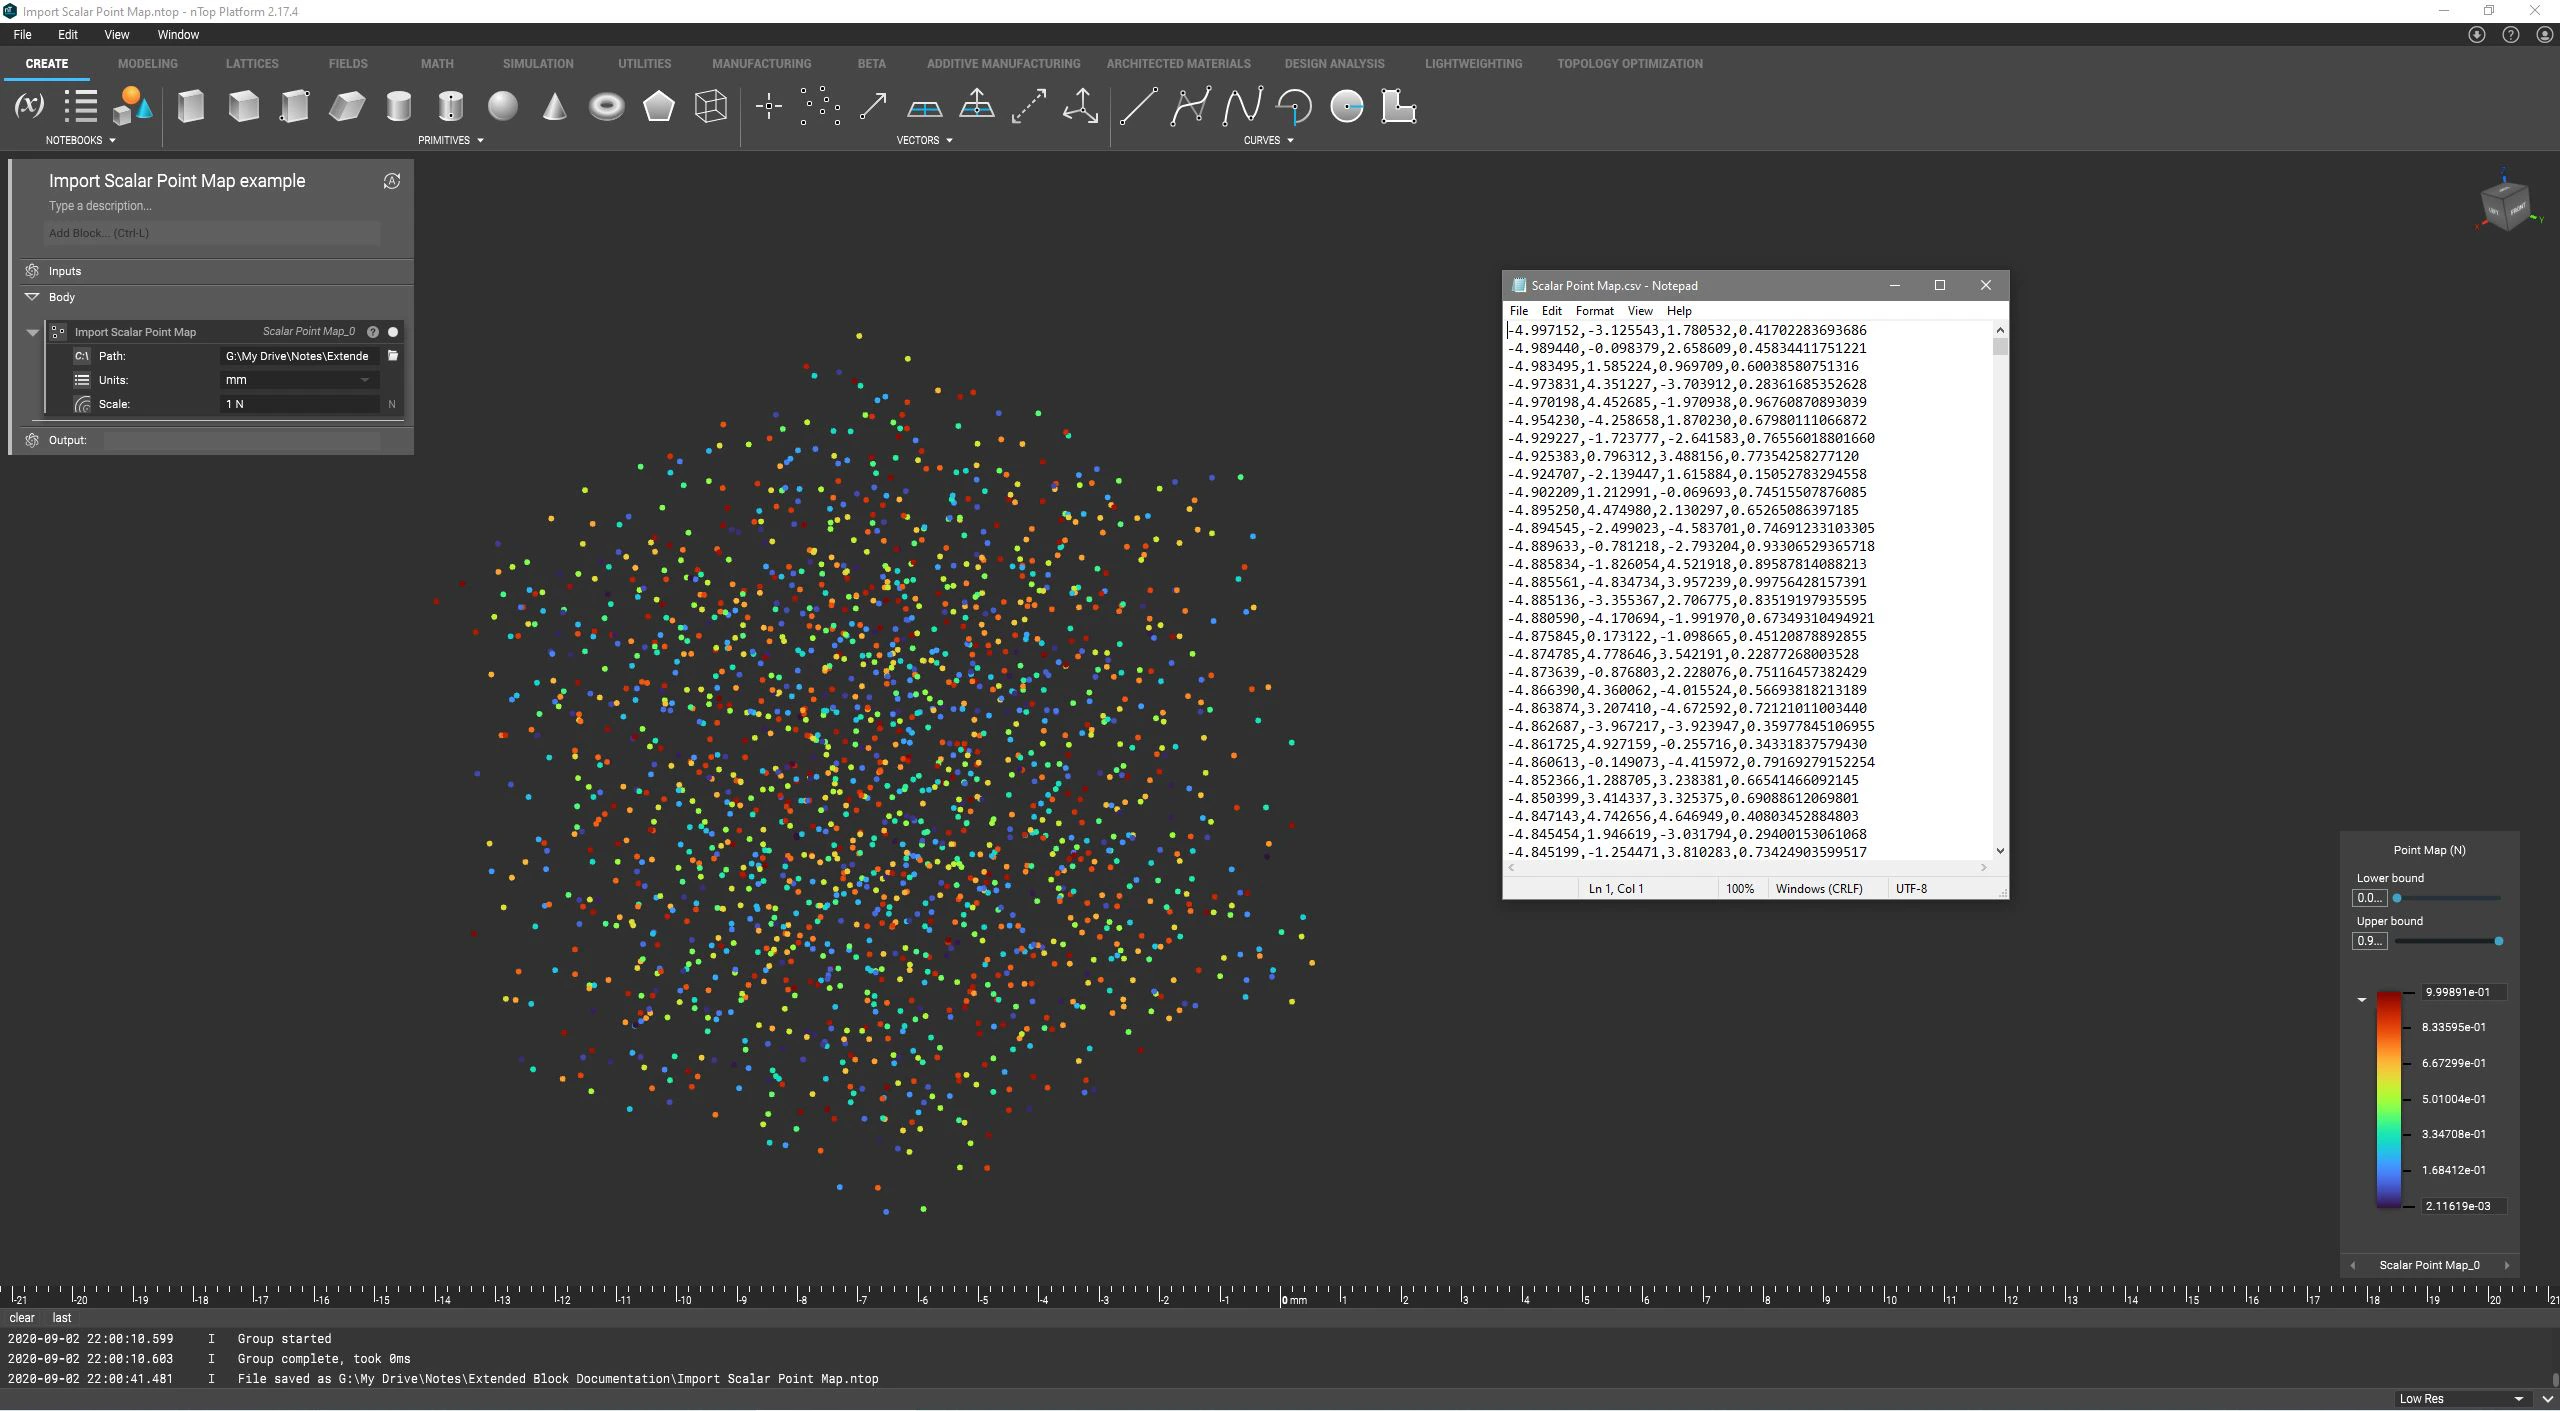Open the folder browser beside the Path field
2560x1411 pixels.
click(x=392, y=355)
